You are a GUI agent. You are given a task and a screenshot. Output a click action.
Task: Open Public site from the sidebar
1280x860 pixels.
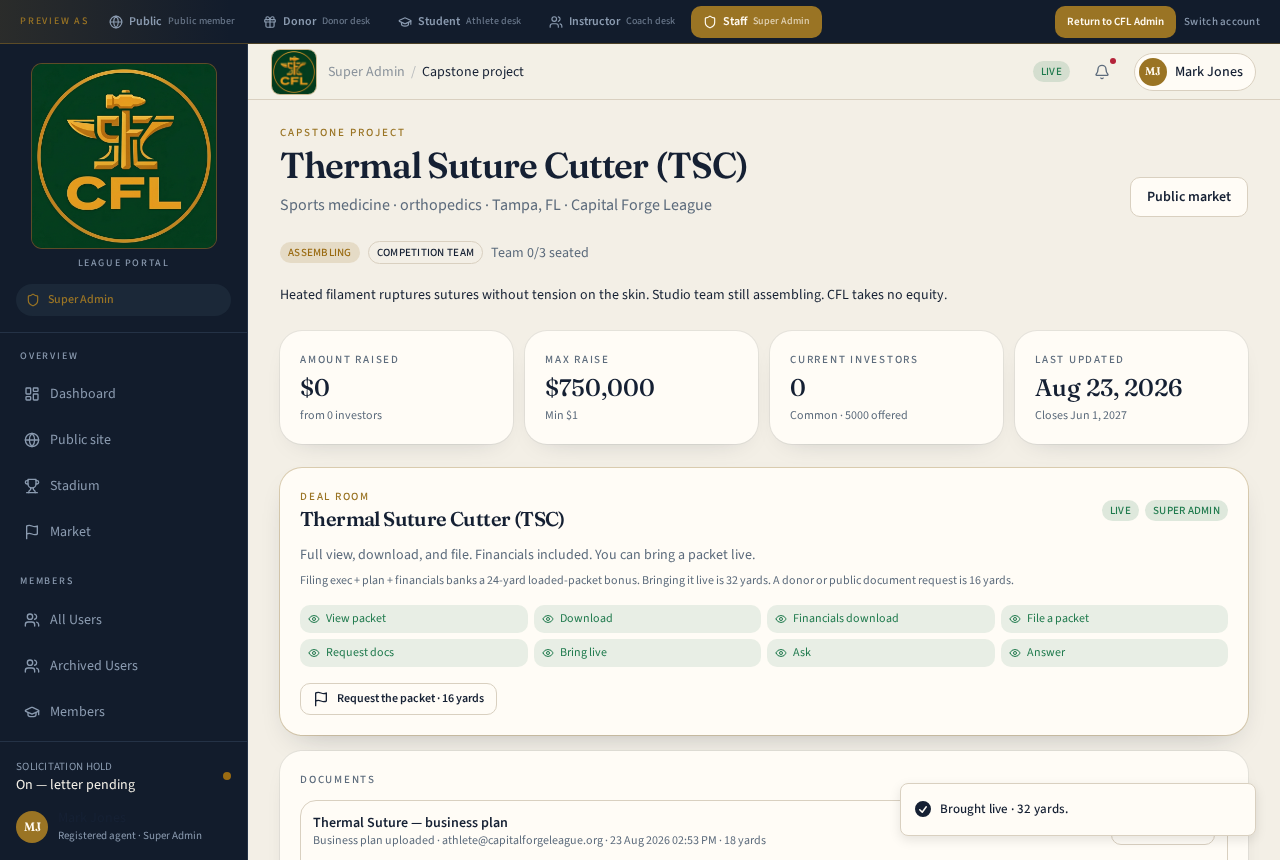[x=123, y=440]
